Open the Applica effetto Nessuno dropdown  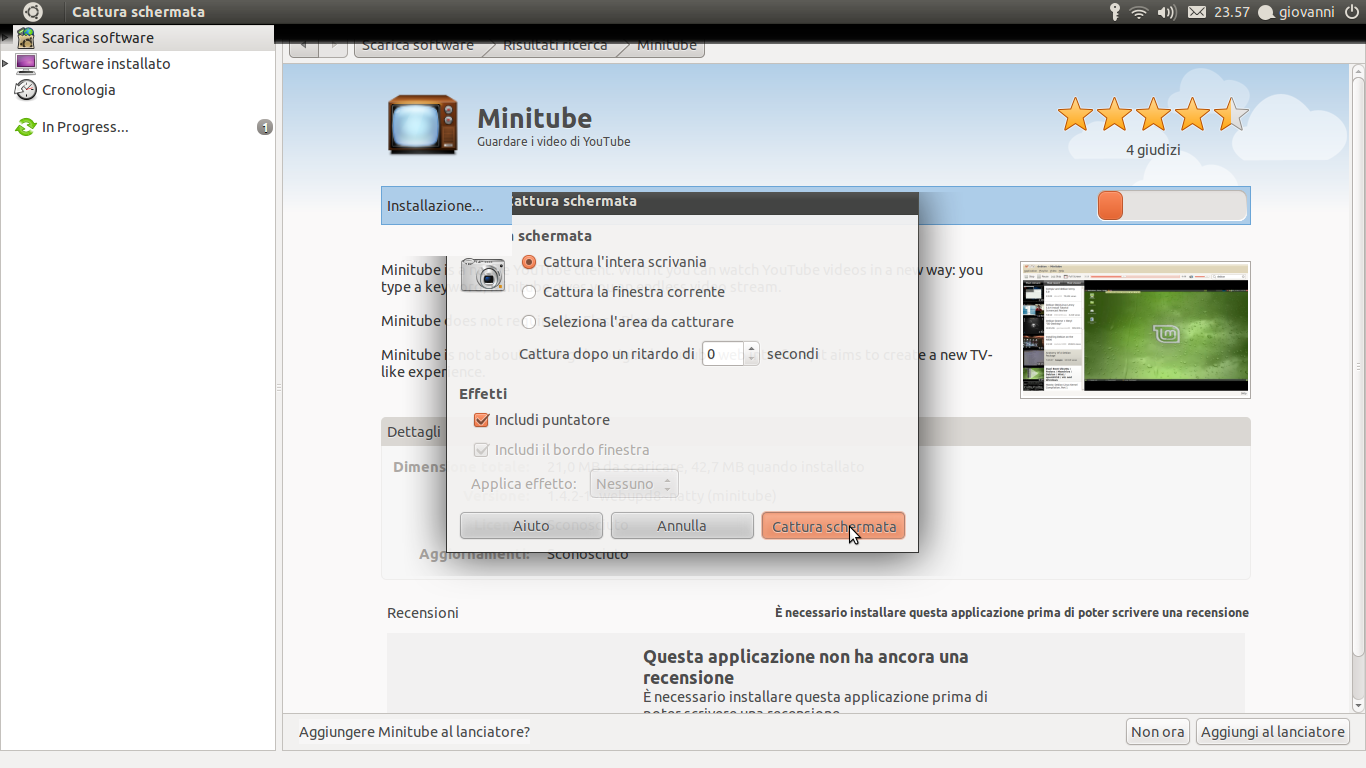coord(633,484)
